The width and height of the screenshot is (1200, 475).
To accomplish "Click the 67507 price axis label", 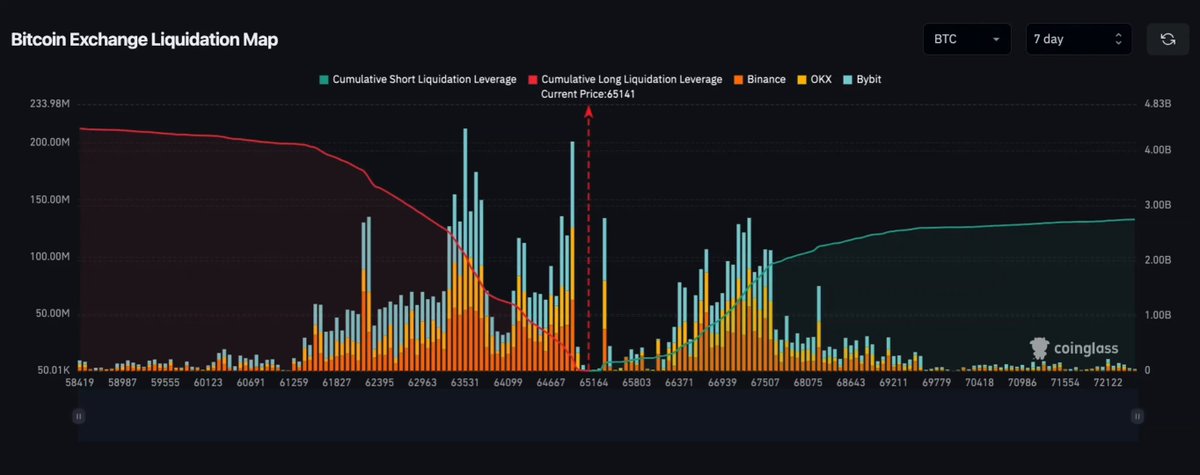I will [765, 383].
